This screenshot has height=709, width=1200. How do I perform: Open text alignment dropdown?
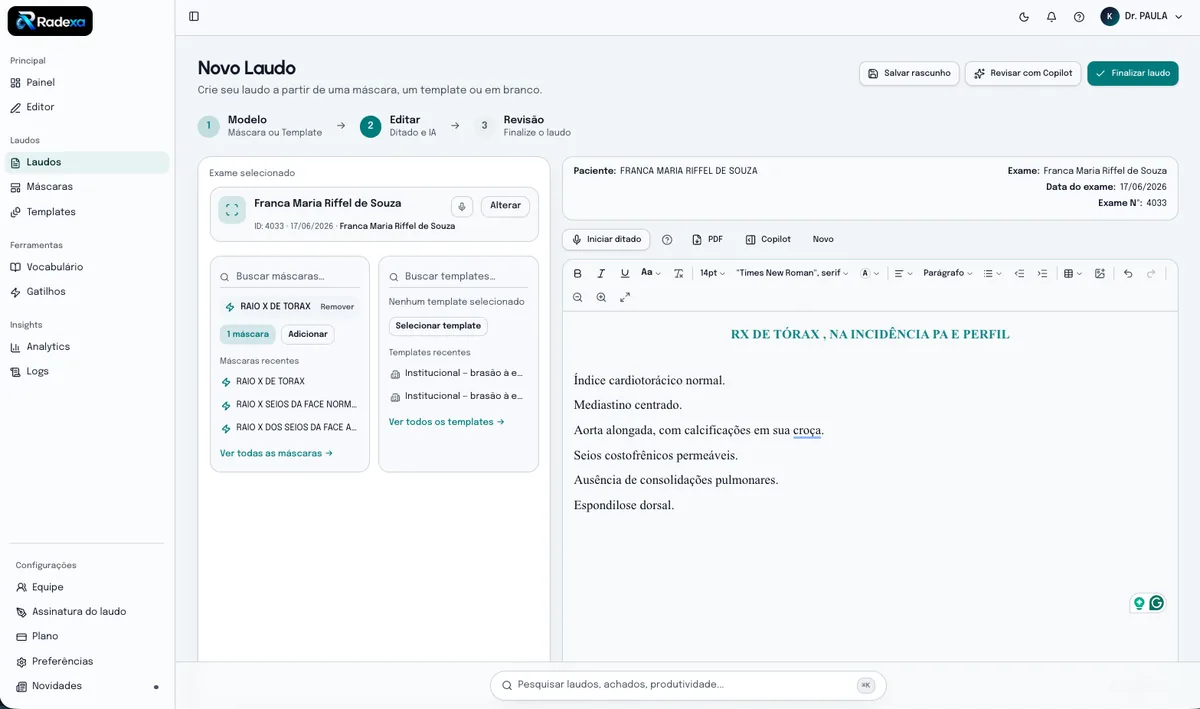coord(903,273)
